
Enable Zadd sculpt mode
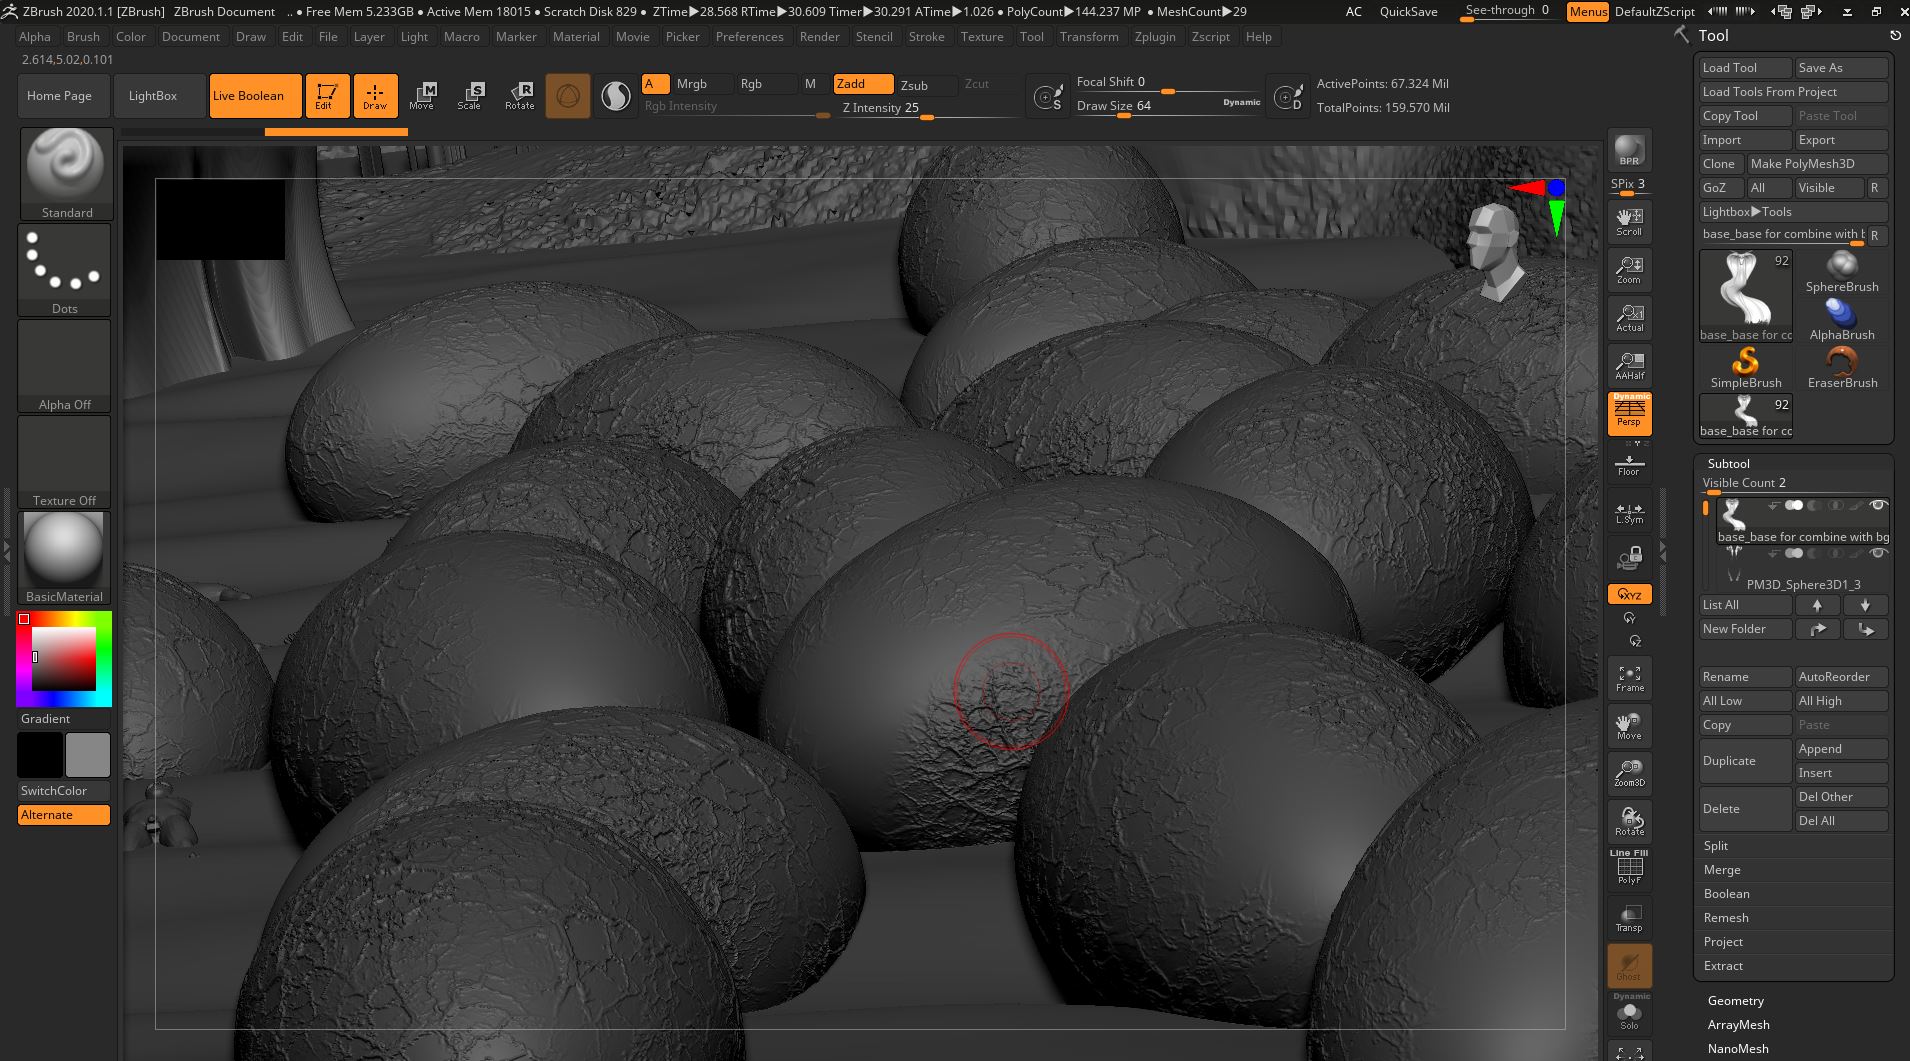[x=863, y=84]
